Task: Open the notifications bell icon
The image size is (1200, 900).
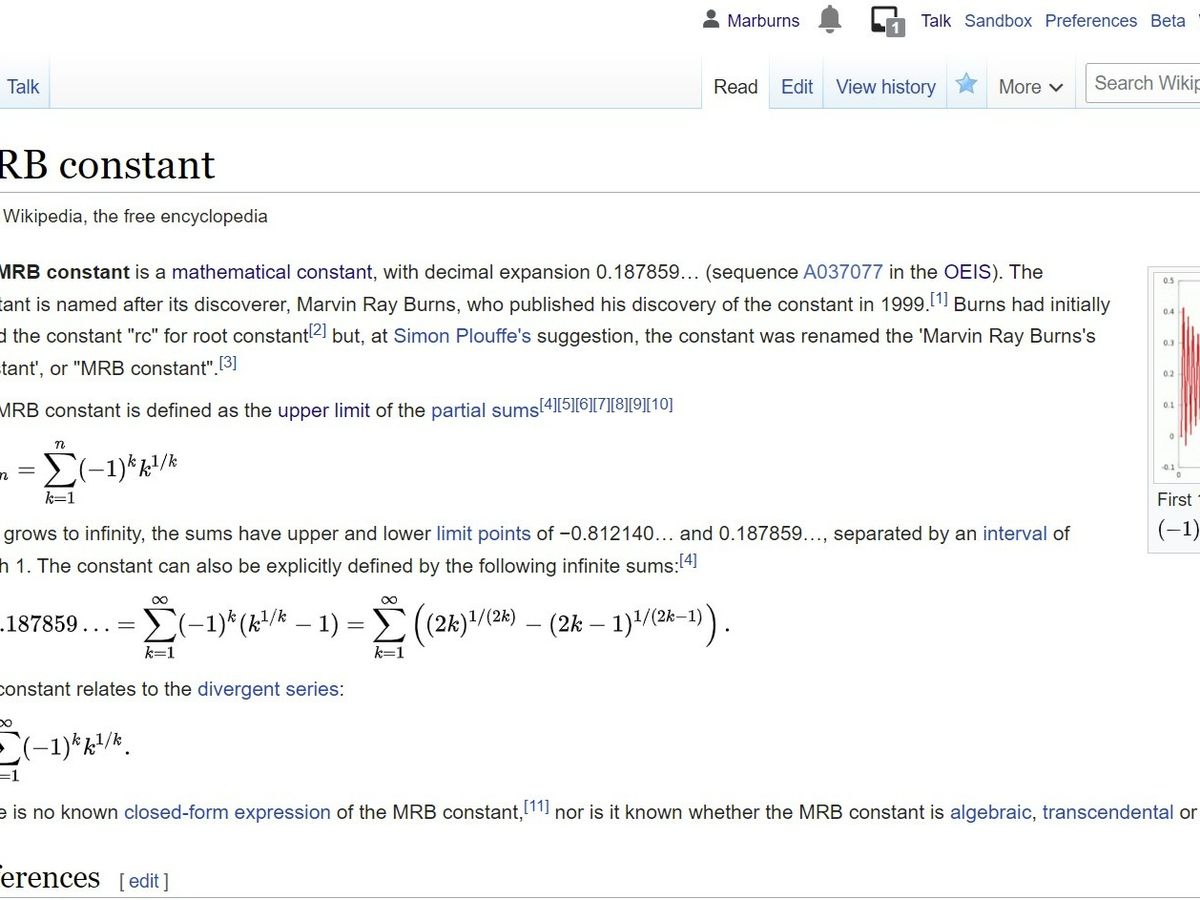Action: coord(830,20)
